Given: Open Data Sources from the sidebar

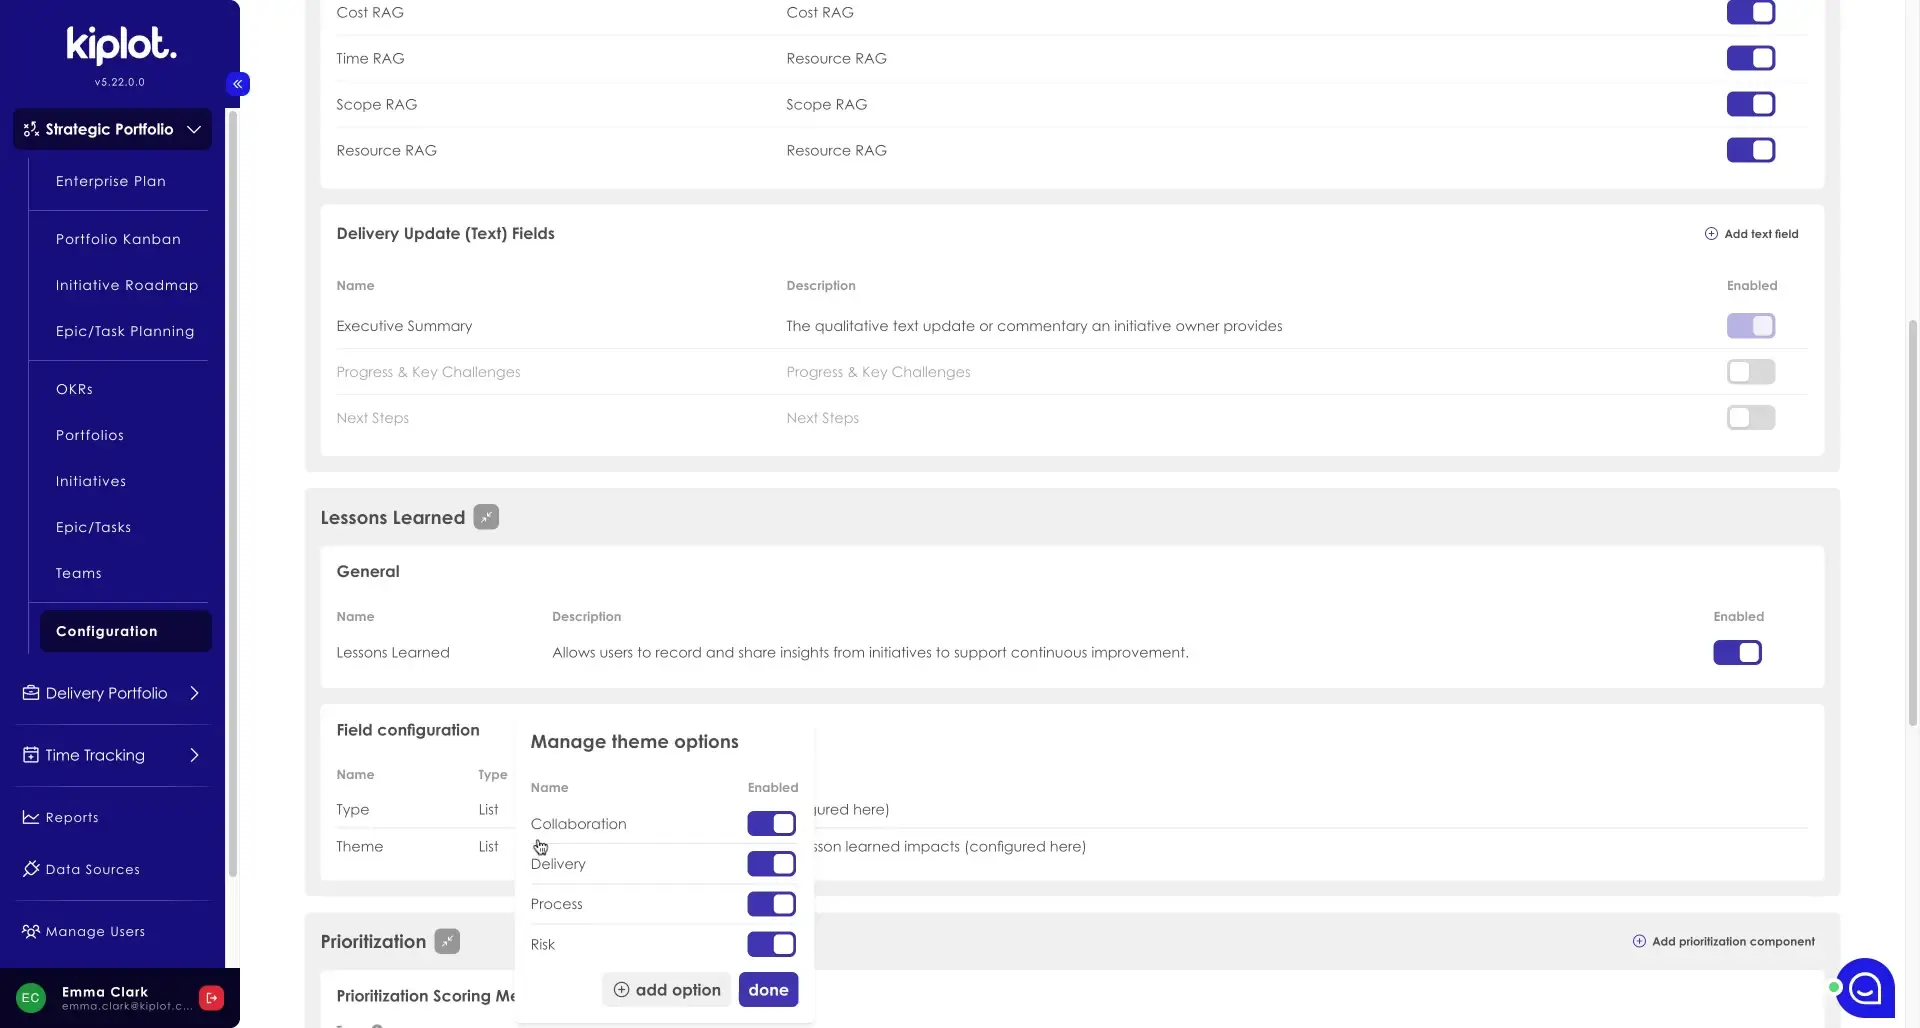Looking at the screenshot, I should point(92,869).
